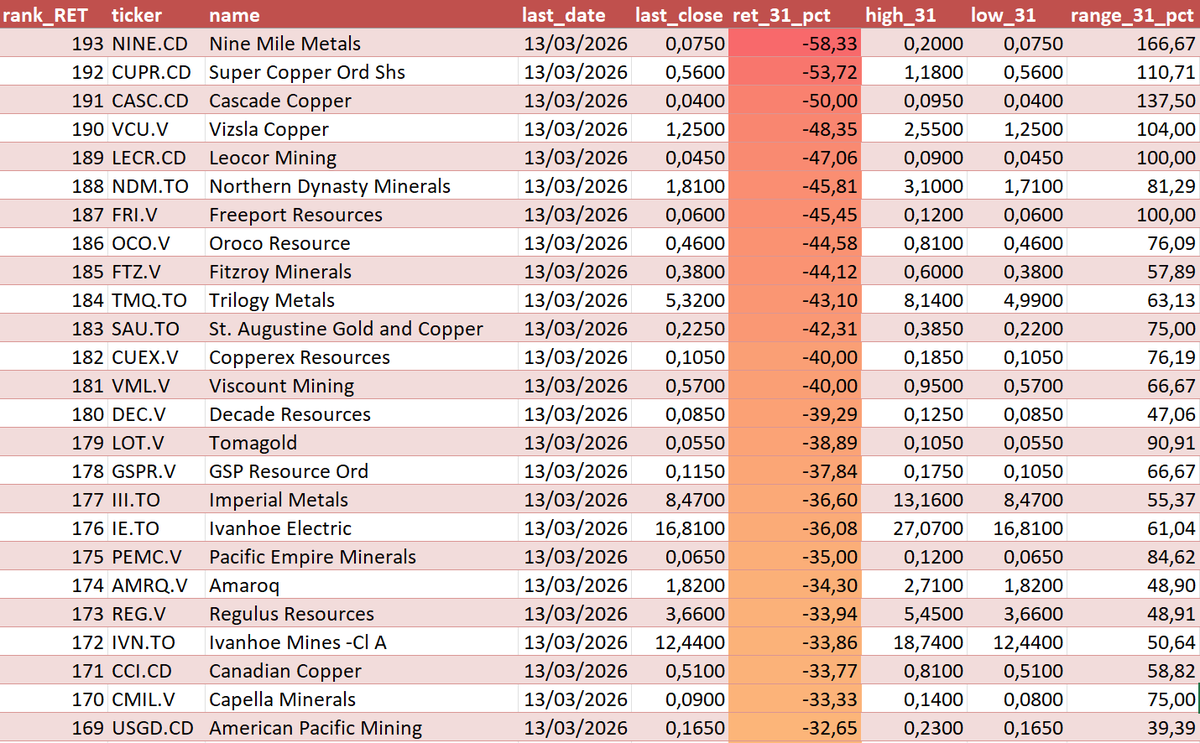This screenshot has width=1200, height=743.
Task: Select the range_31_pct column header
Action: pos(1133,15)
